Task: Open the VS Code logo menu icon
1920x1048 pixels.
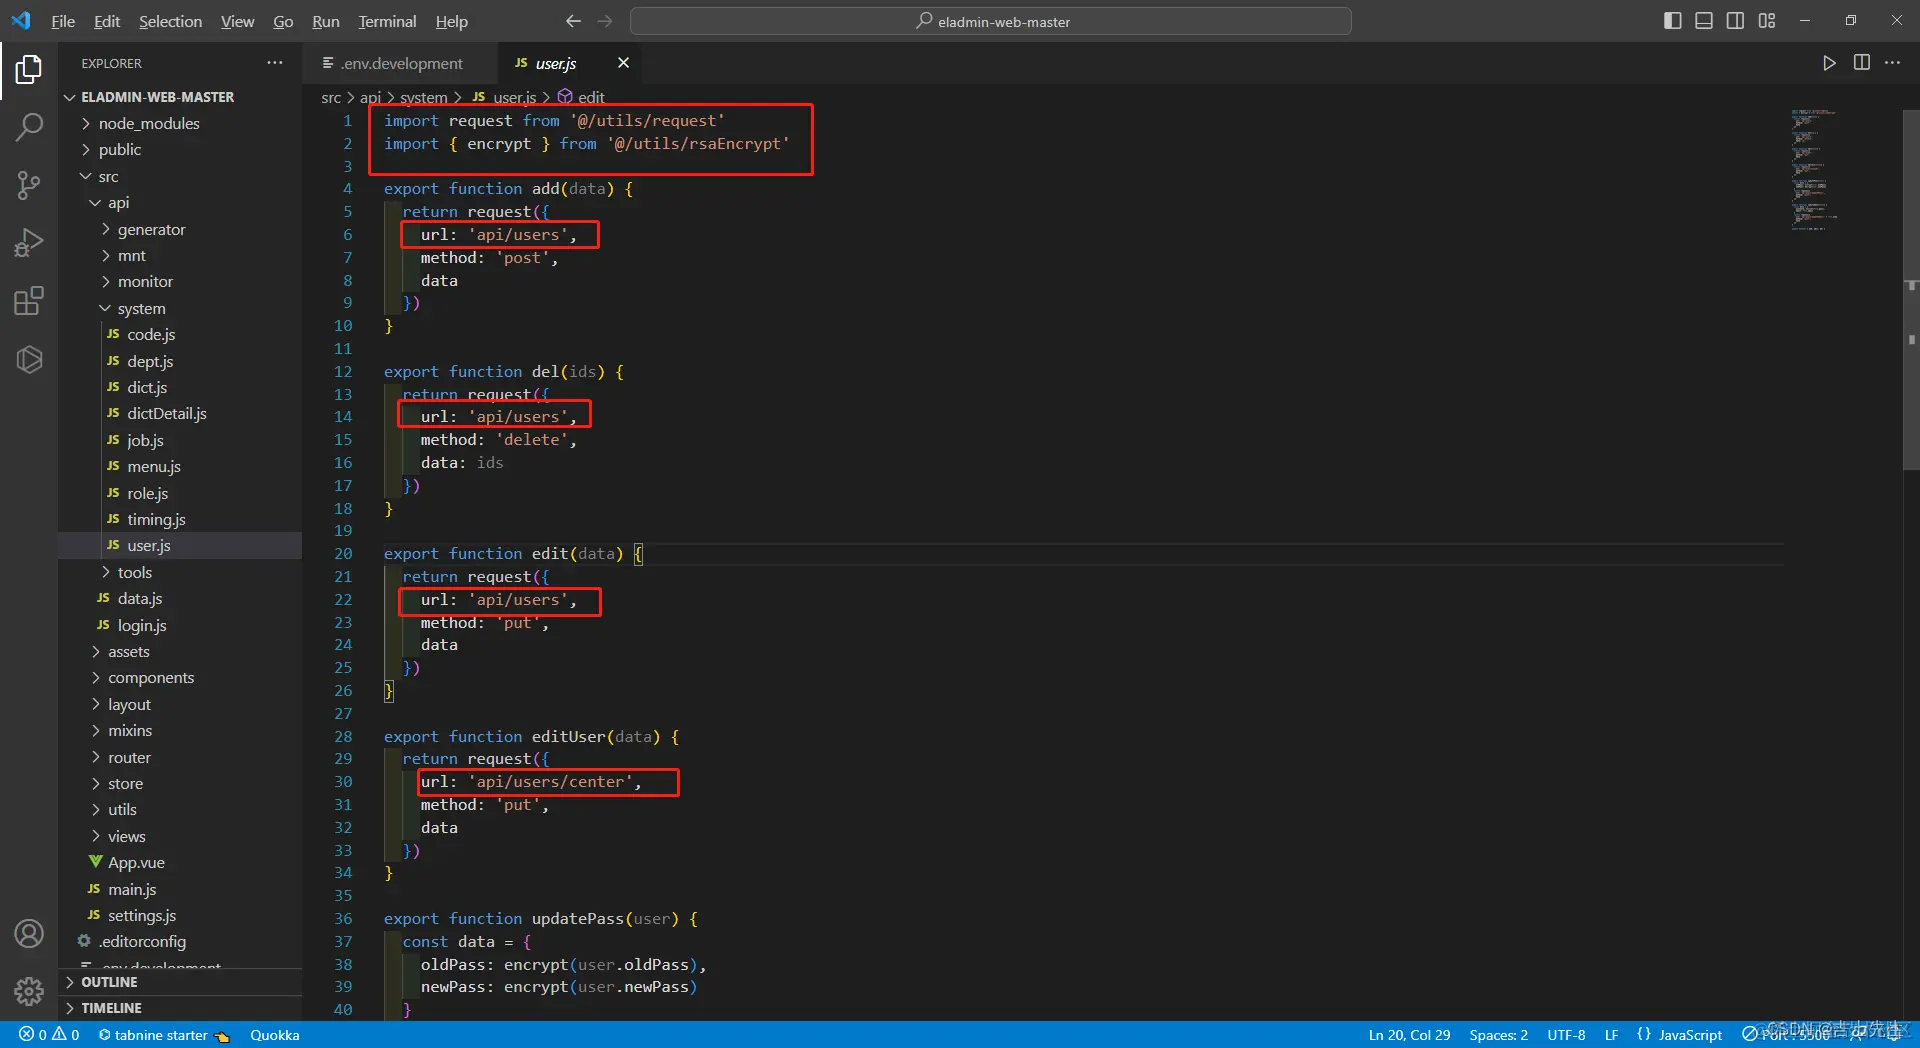Action: click(21, 21)
